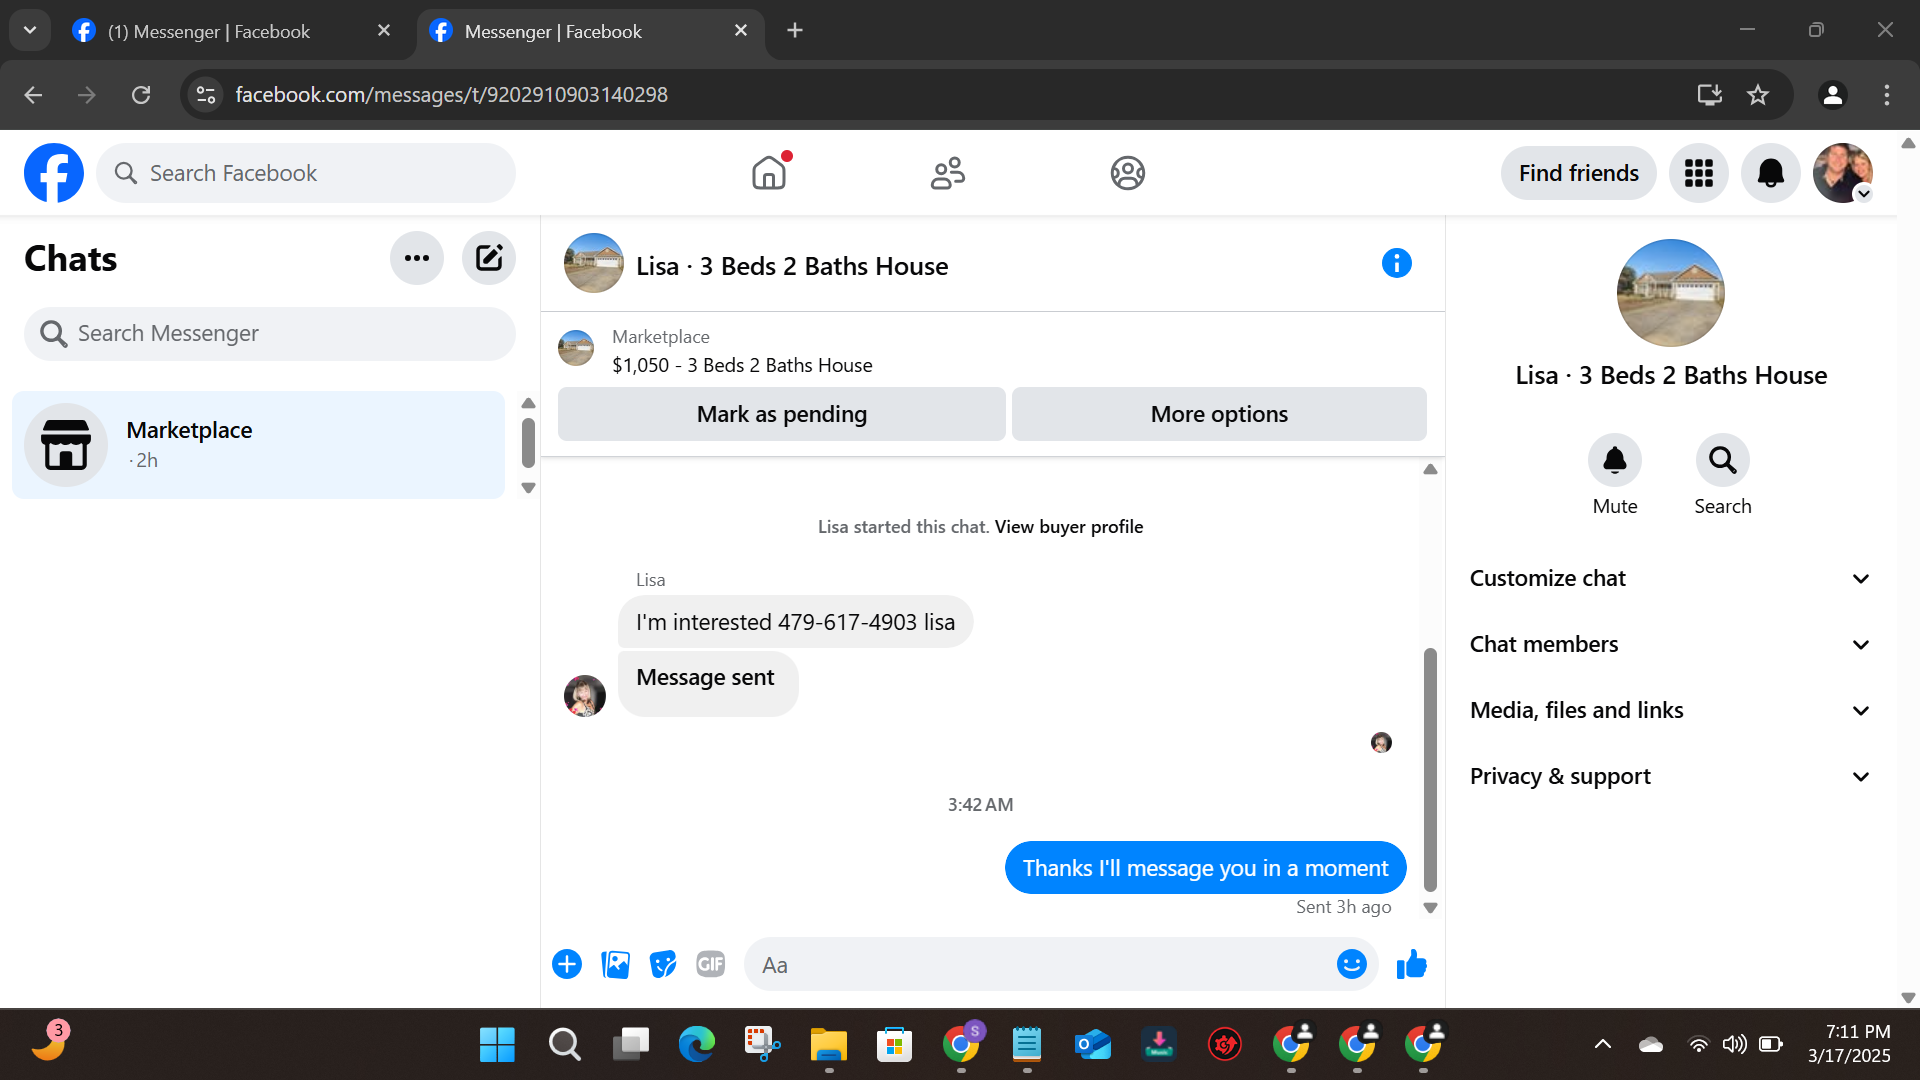
Task: Bookmark this page with the star icon
Action: (x=1758, y=95)
